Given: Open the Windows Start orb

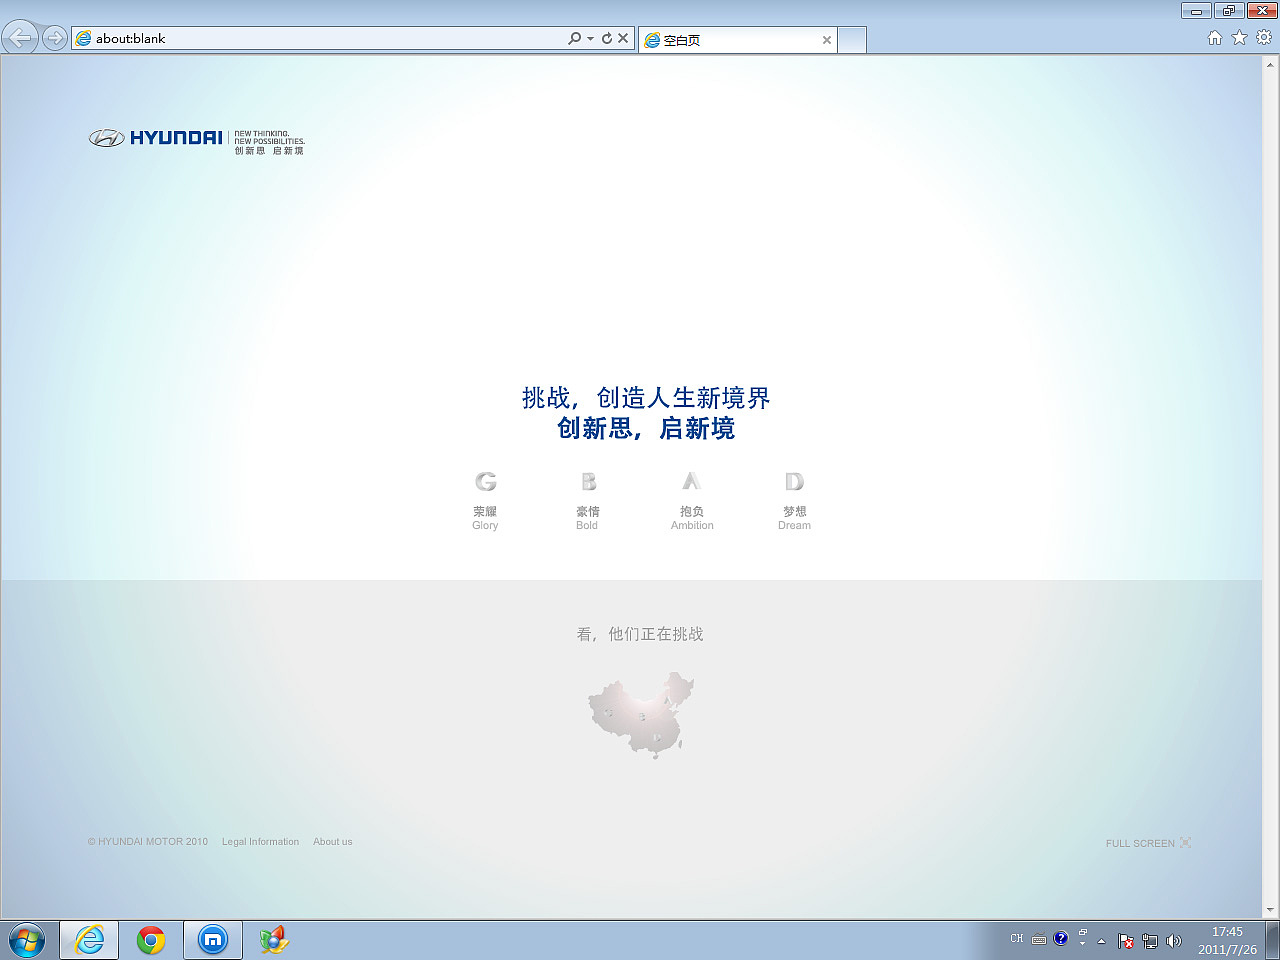Looking at the screenshot, I should (x=27, y=940).
